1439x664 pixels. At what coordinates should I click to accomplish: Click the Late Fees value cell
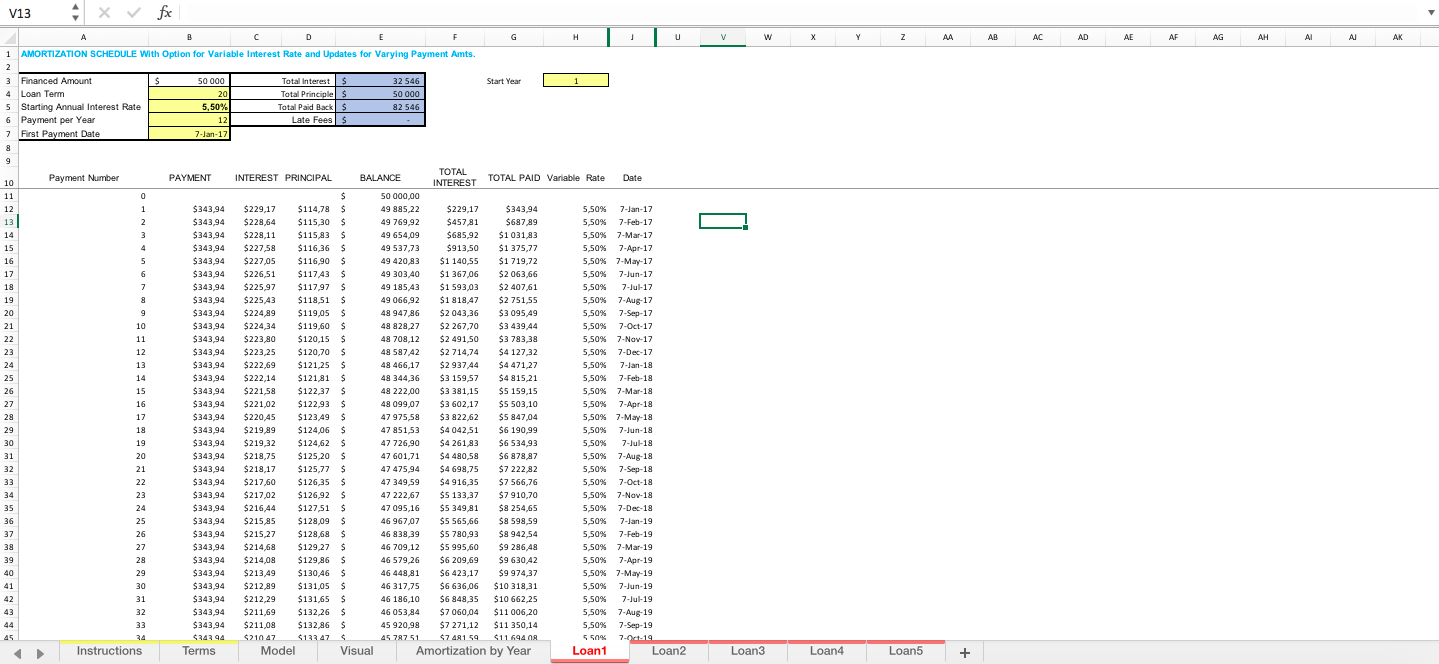point(380,119)
